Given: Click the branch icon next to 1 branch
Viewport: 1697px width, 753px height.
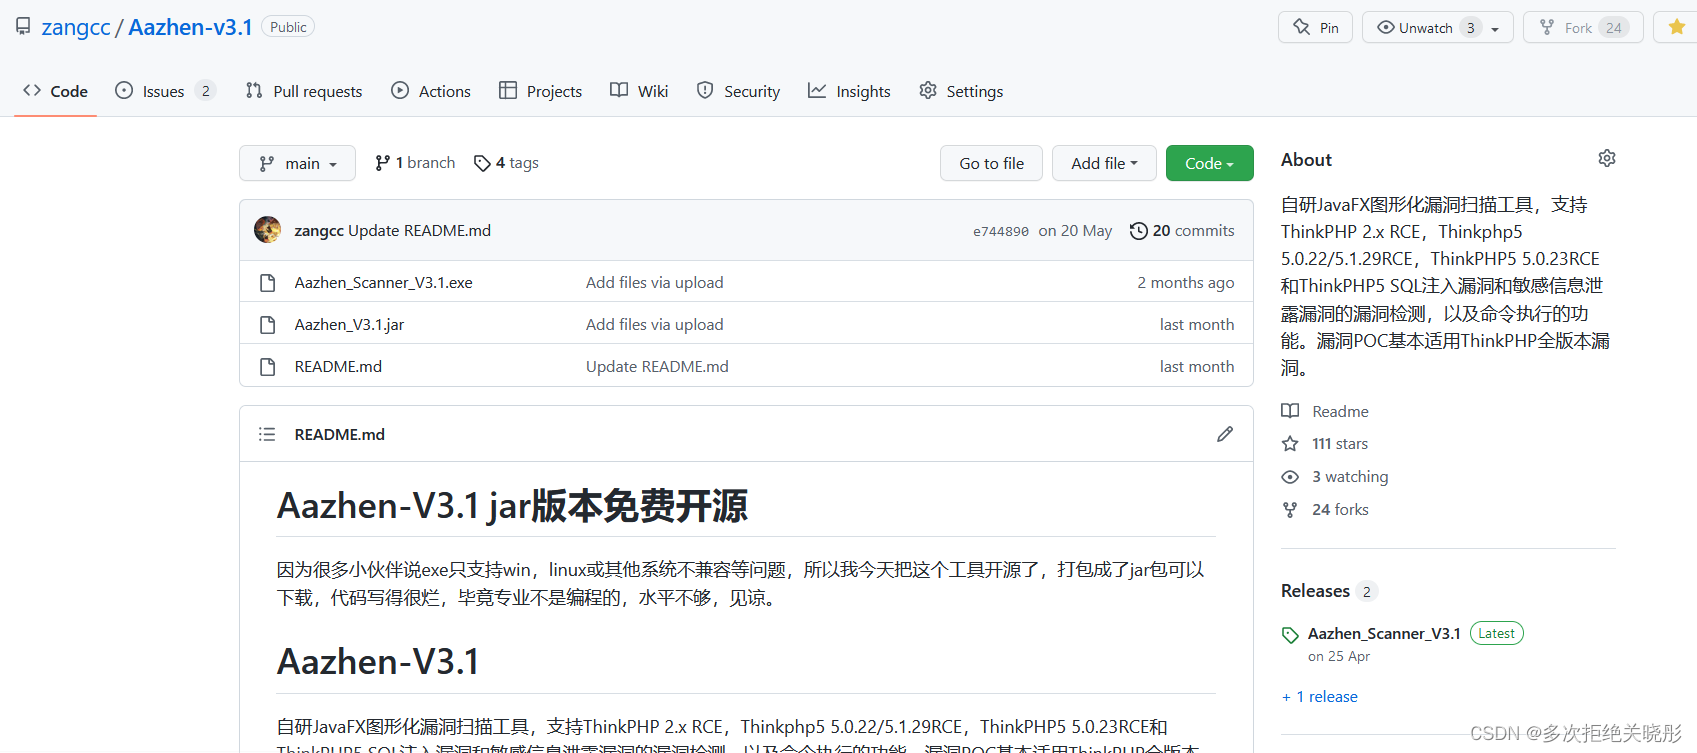Looking at the screenshot, I should pyautogui.click(x=383, y=163).
